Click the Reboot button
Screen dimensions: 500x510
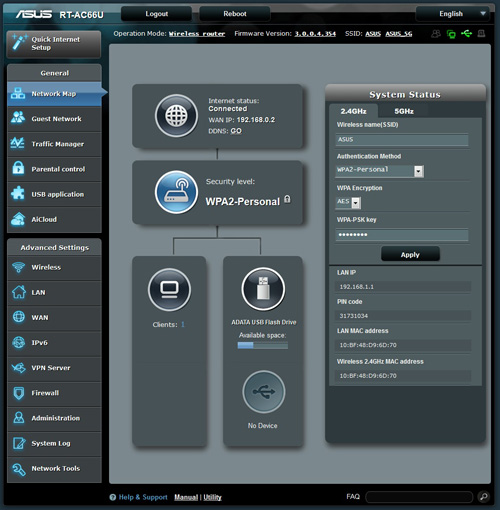coord(235,14)
